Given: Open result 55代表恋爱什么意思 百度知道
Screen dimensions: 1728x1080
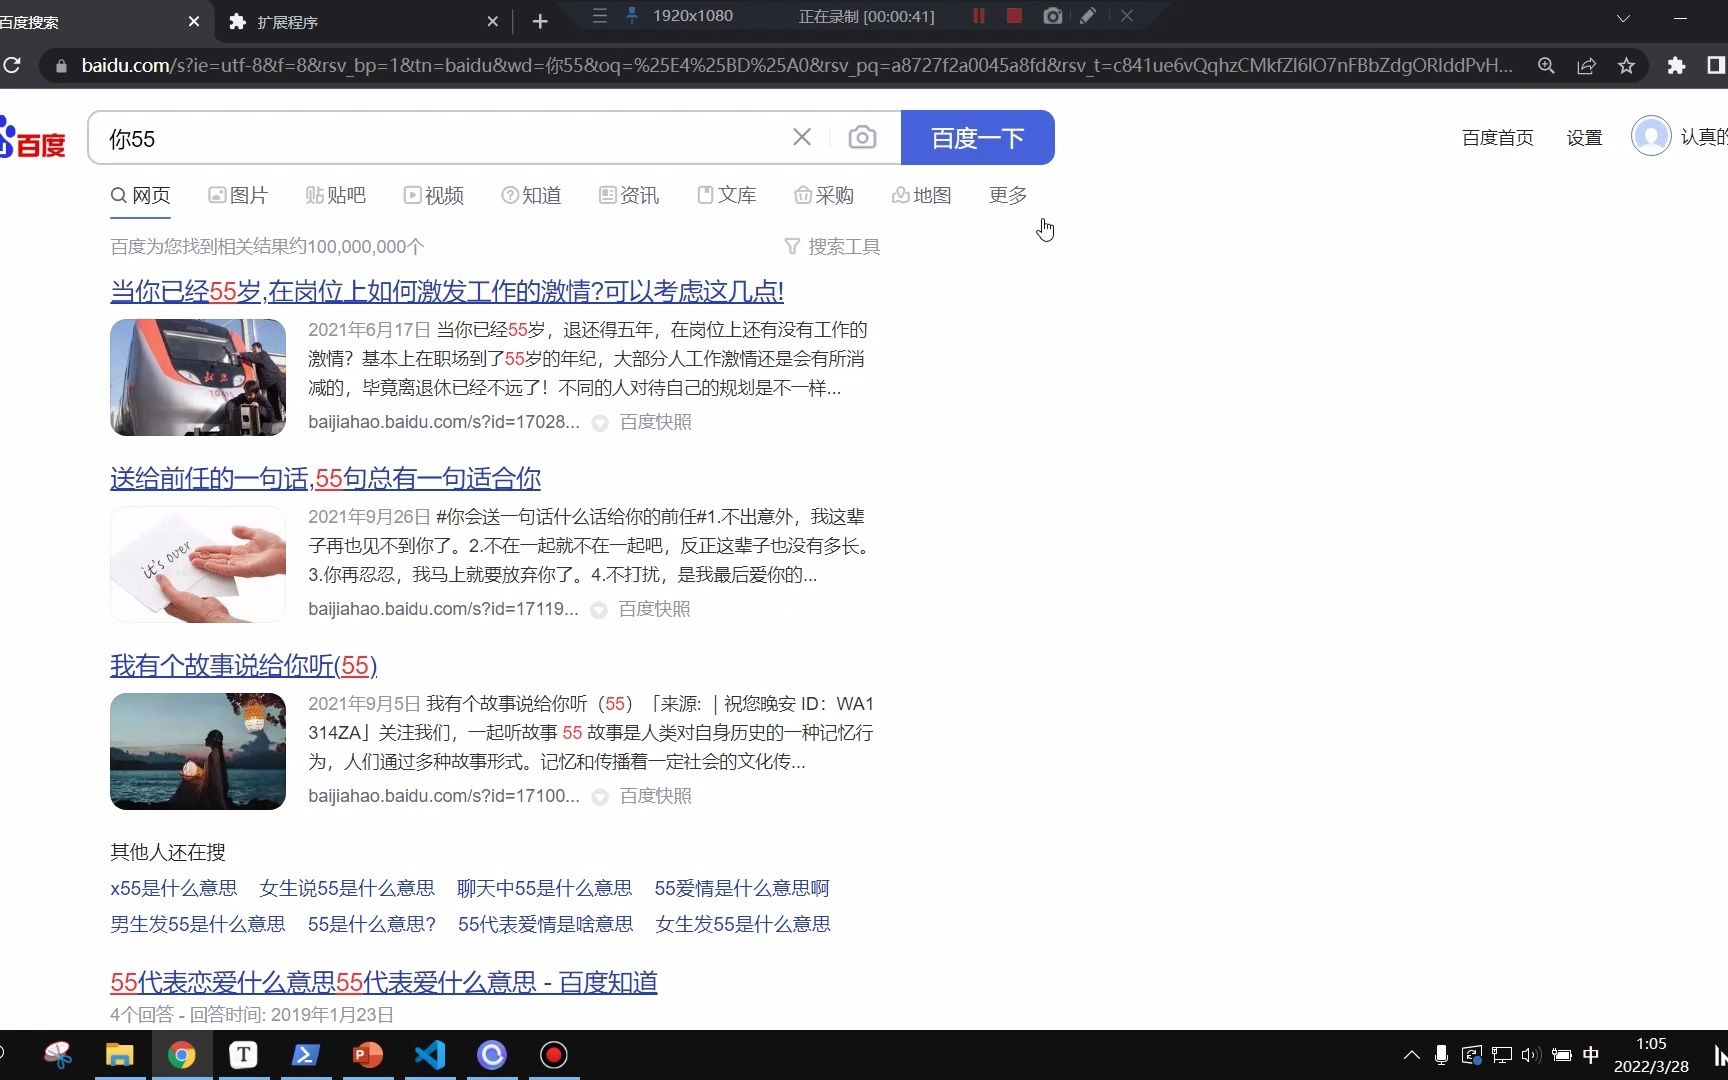Looking at the screenshot, I should pyautogui.click(x=384, y=982).
